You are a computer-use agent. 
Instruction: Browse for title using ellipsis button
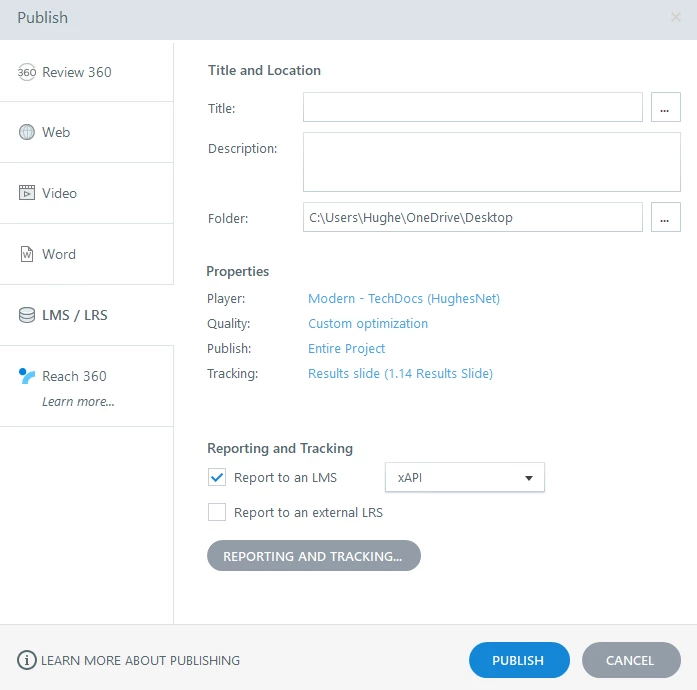tap(665, 107)
